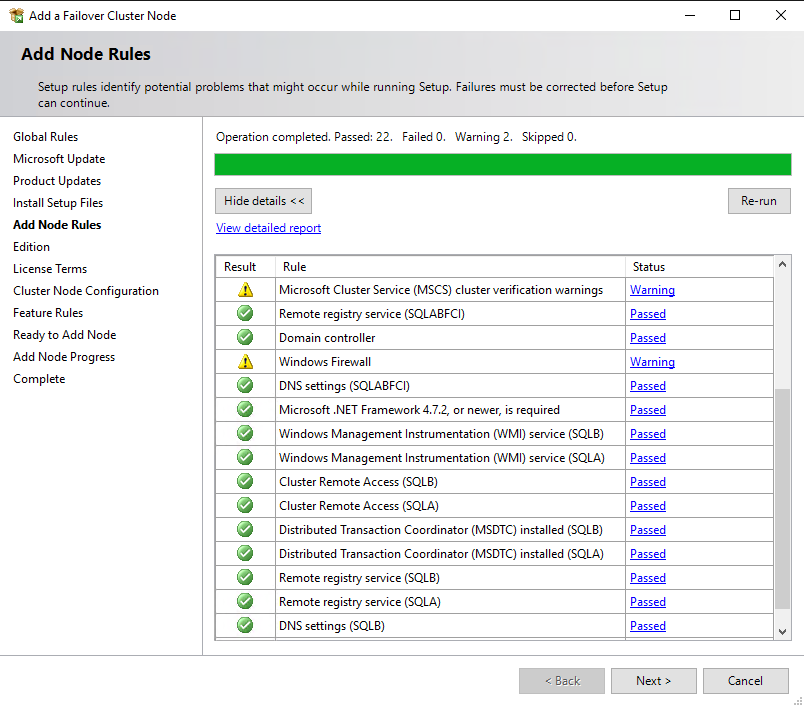Click the passed icon for Cluster Remote Access (SQLB)
The width and height of the screenshot is (804, 706).
pyautogui.click(x=245, y=481)
